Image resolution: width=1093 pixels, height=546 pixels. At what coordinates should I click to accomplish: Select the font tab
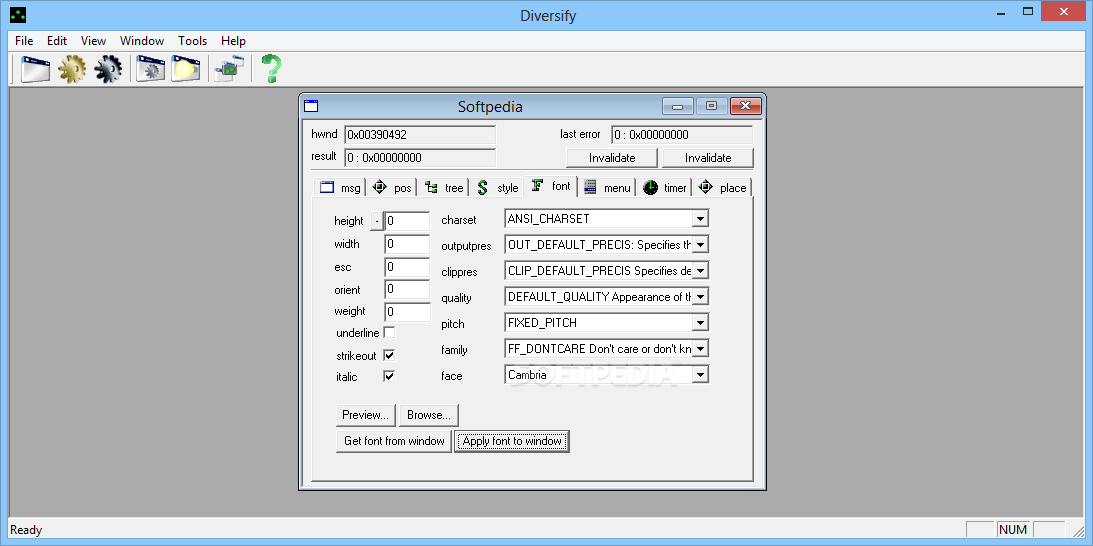(x=551, y=186)
